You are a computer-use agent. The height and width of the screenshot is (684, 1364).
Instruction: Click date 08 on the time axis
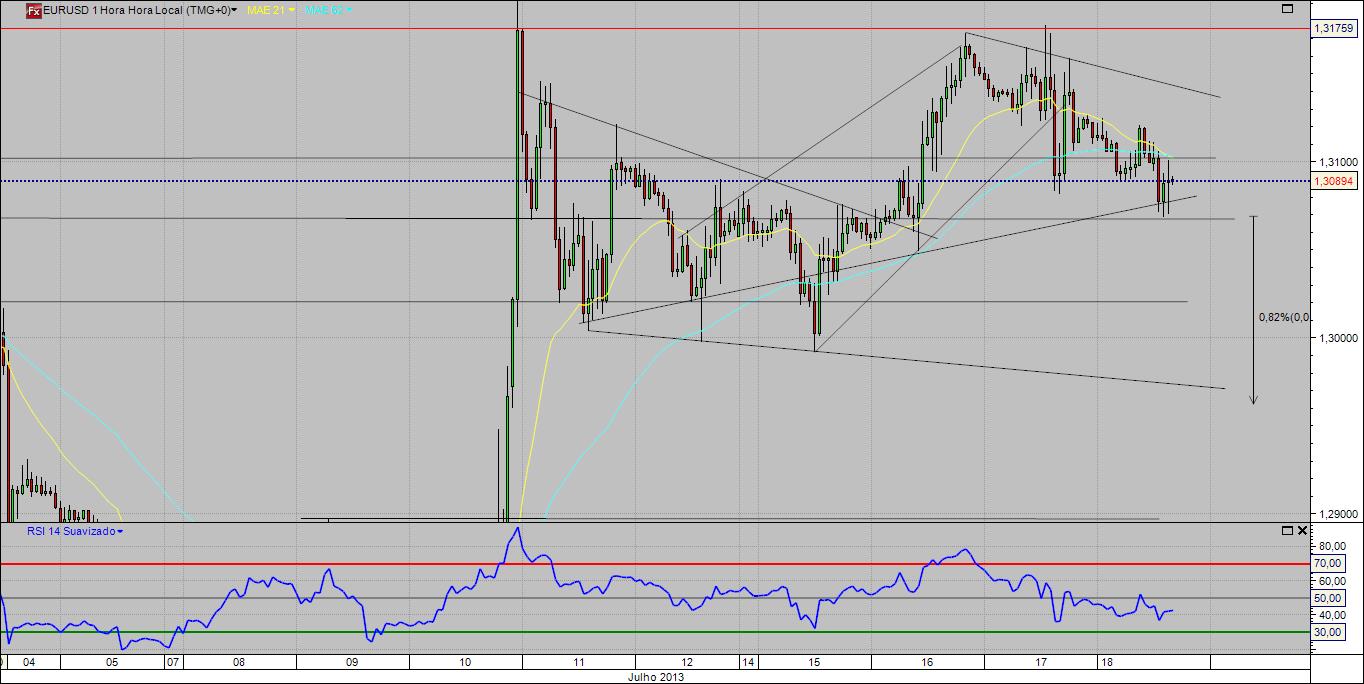click(x=239, y=662)
